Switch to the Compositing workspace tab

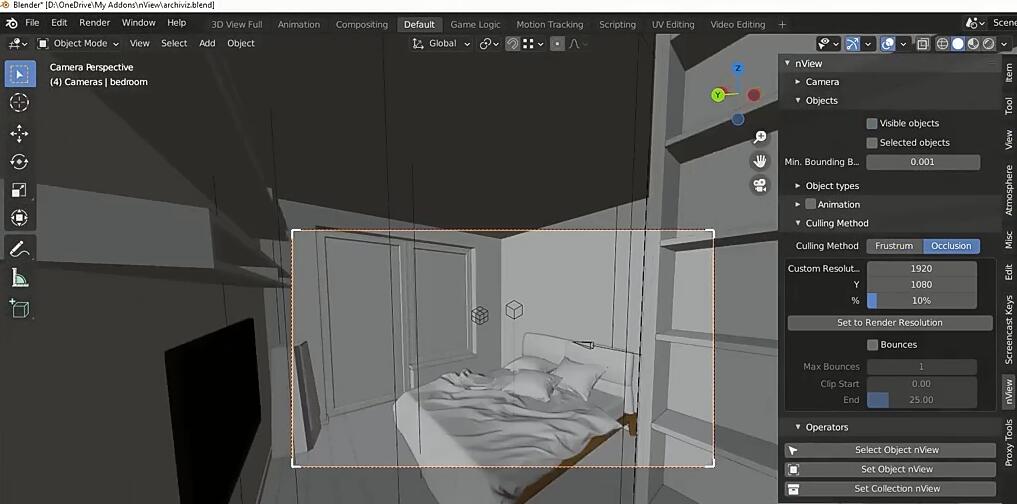pos(361,25)
